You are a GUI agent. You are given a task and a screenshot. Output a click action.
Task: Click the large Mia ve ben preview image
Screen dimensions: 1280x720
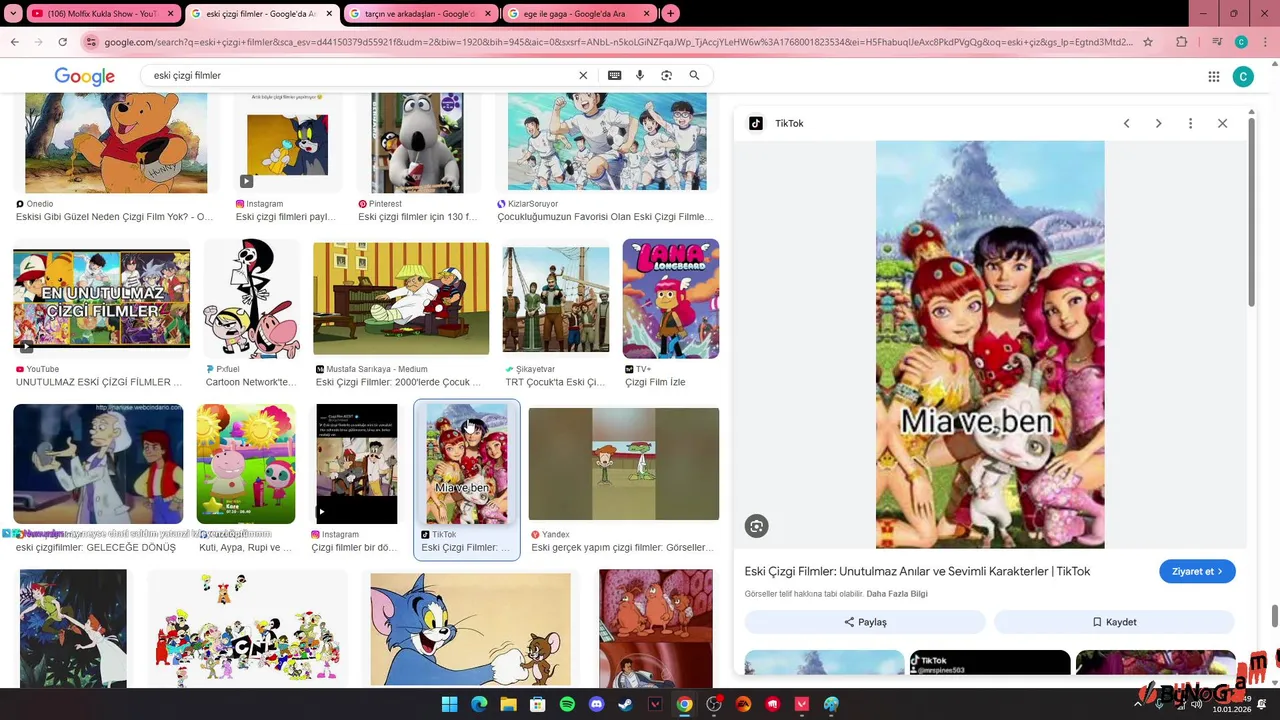click(990, 344)
